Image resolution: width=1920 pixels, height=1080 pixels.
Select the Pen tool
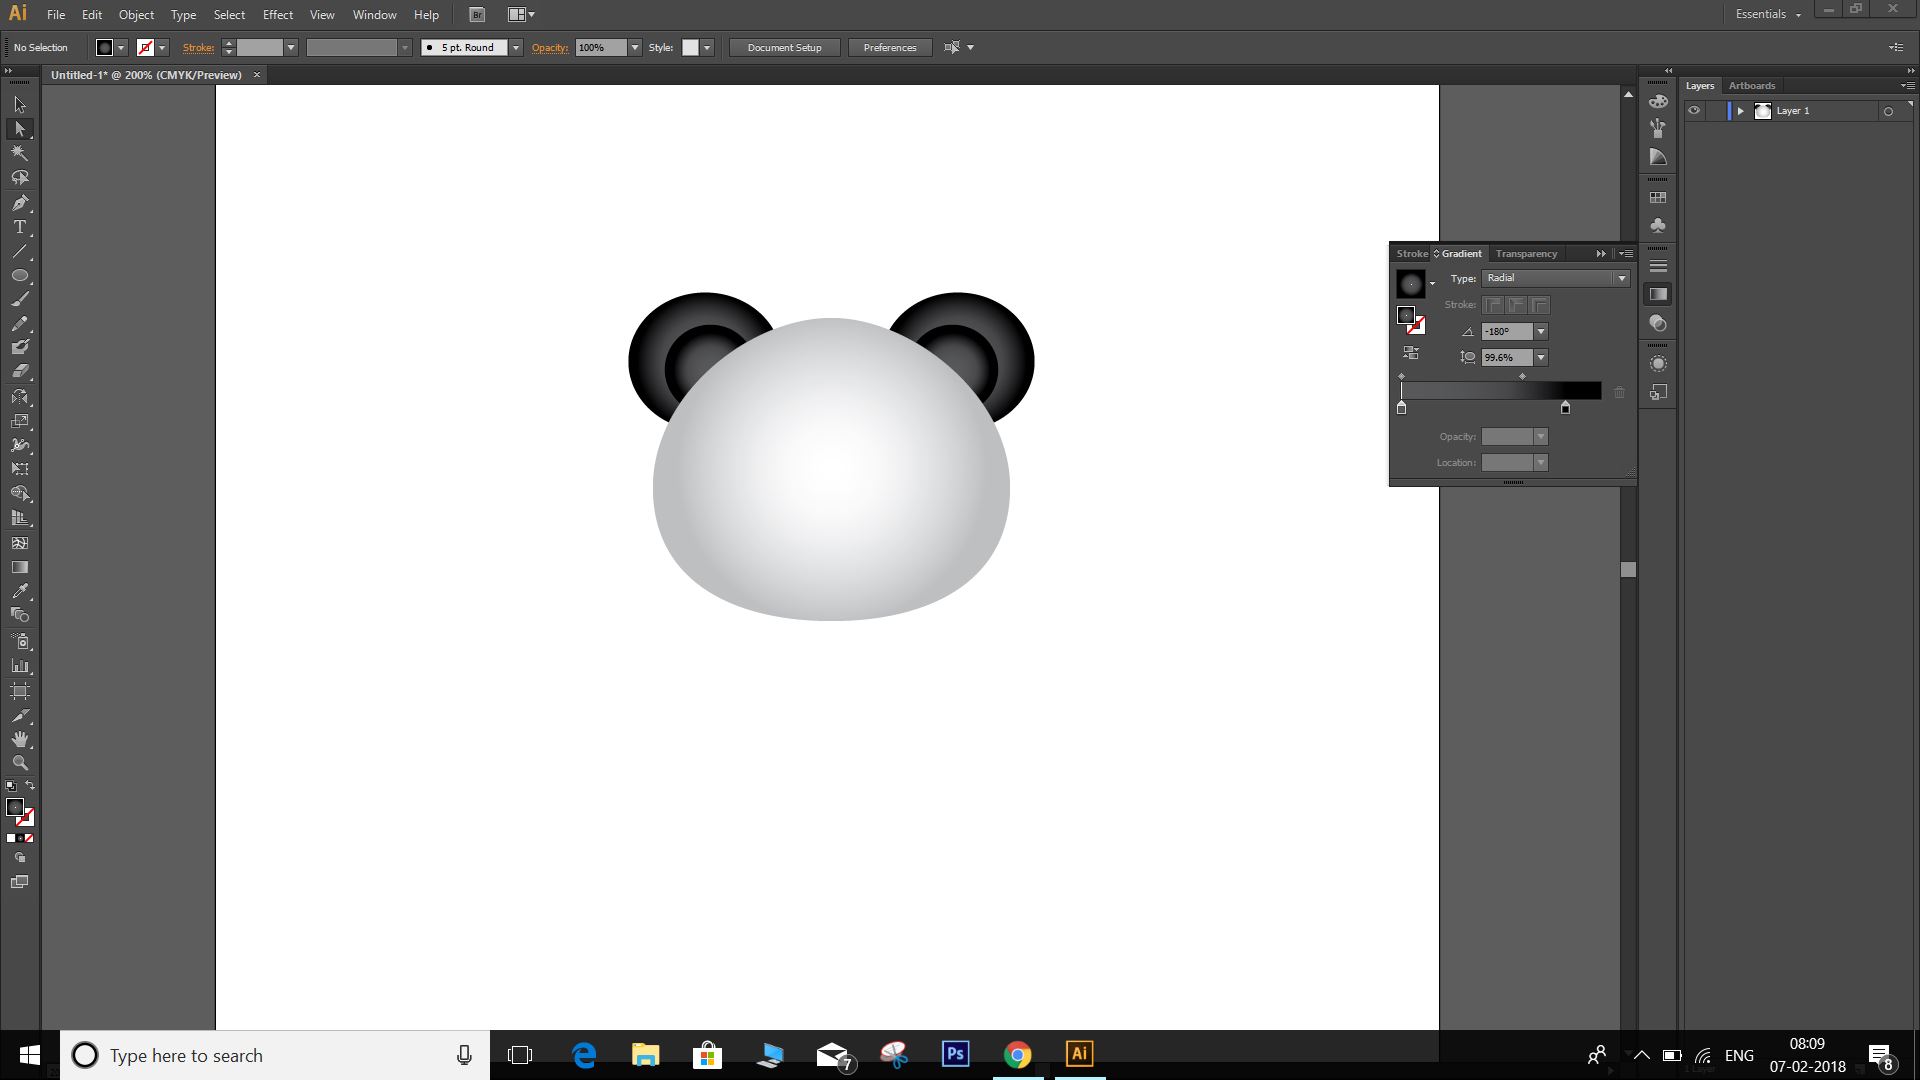[20, 203]
